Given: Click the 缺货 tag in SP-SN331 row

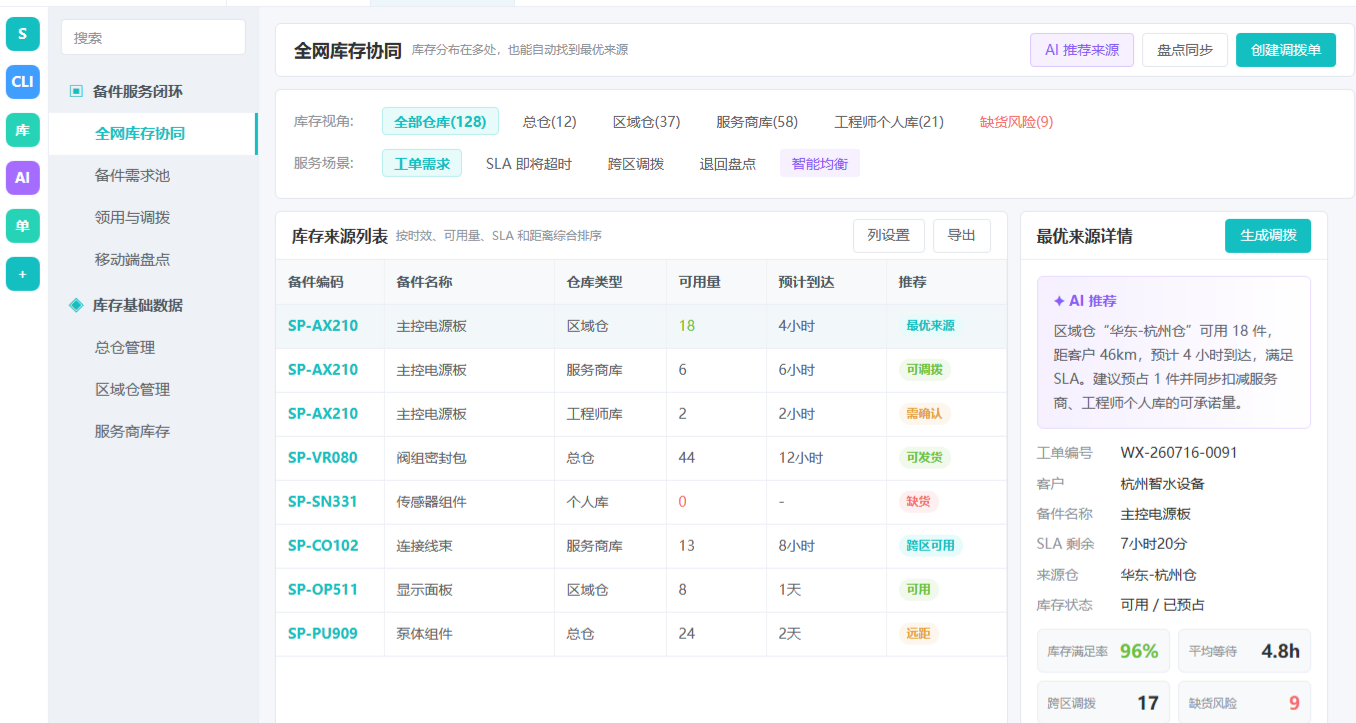Looking at the screenshot, I should point(919,502).
